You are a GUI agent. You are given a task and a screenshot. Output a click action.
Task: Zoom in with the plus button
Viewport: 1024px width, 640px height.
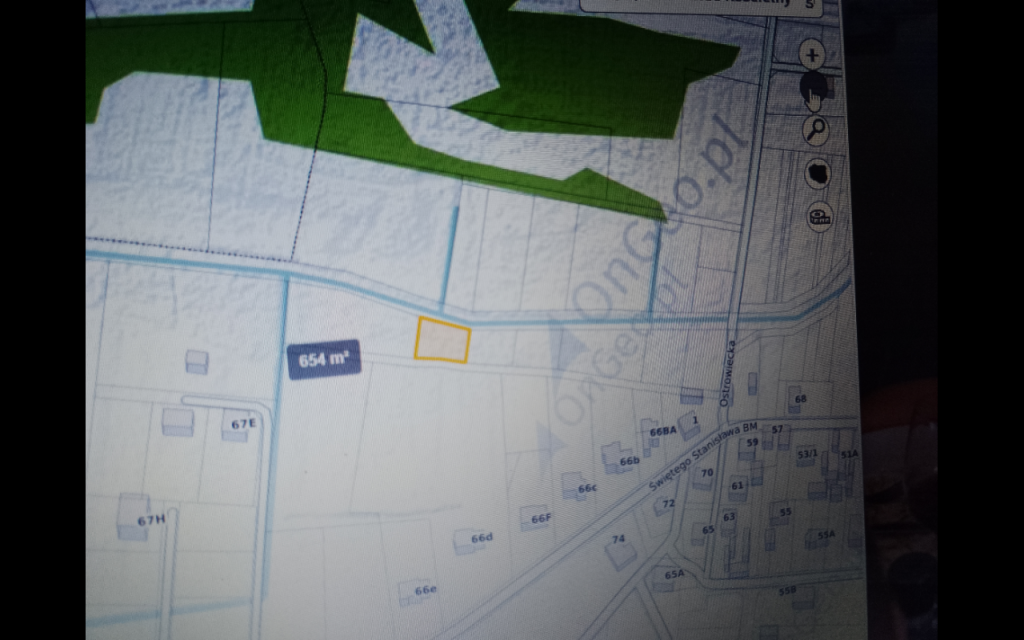point(812,56)
